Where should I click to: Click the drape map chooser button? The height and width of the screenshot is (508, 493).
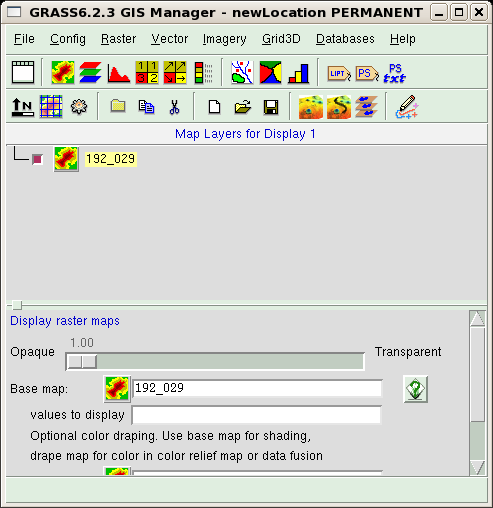117,471
